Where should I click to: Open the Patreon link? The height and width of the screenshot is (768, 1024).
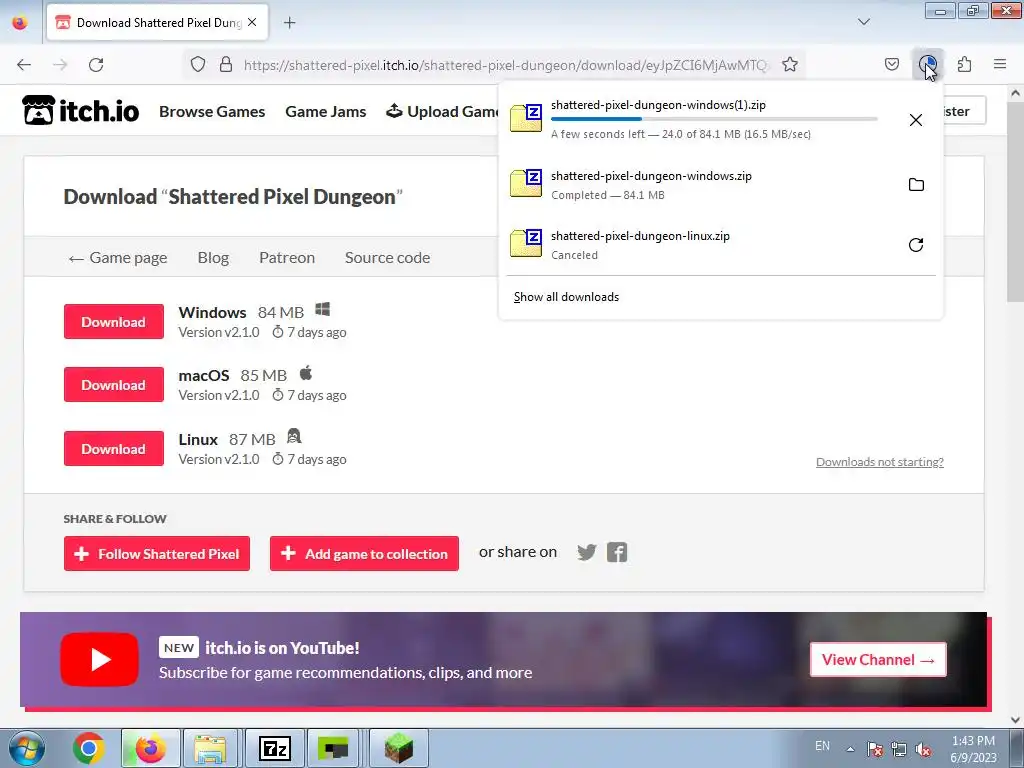point(287,258)
